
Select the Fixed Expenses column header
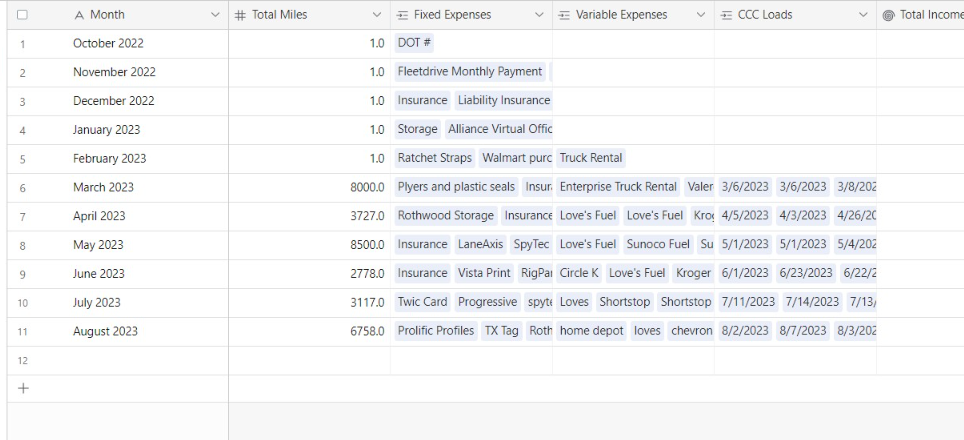coord(471,15)
